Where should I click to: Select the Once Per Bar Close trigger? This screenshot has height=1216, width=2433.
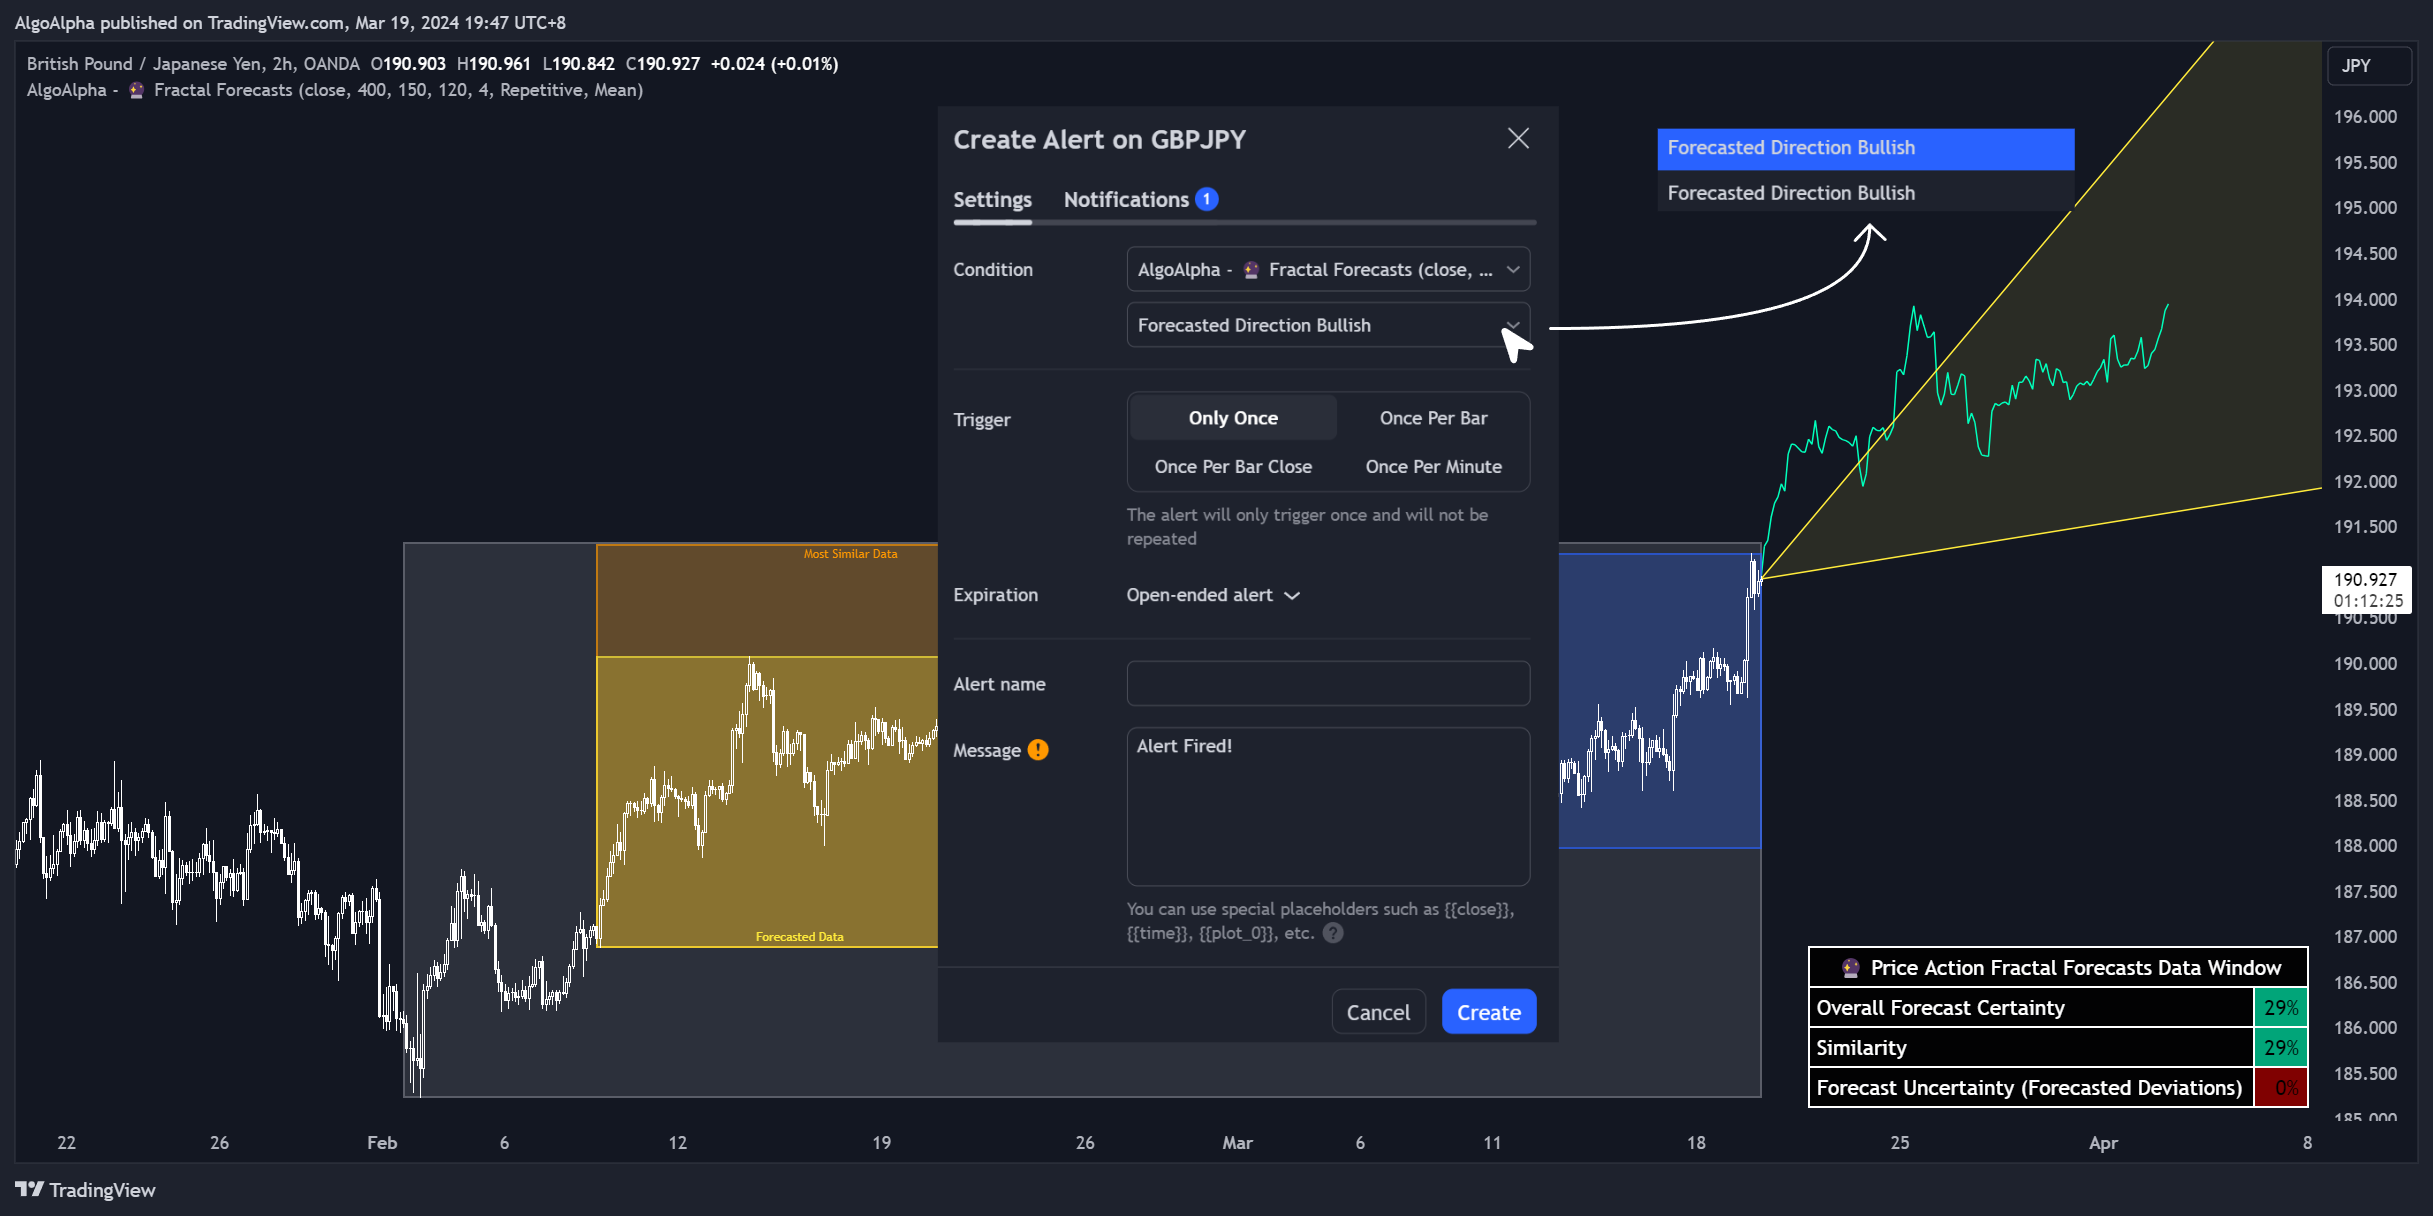point(1233,466)
